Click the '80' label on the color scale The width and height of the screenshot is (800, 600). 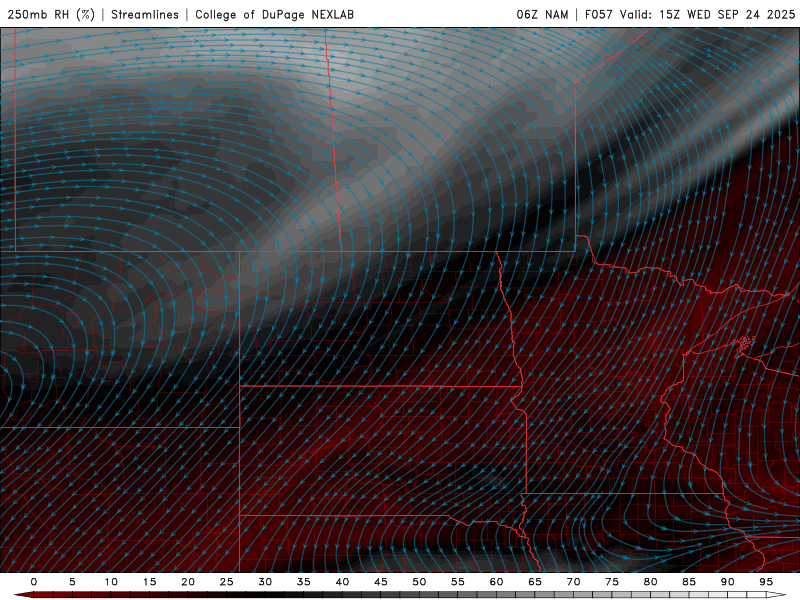650,582
